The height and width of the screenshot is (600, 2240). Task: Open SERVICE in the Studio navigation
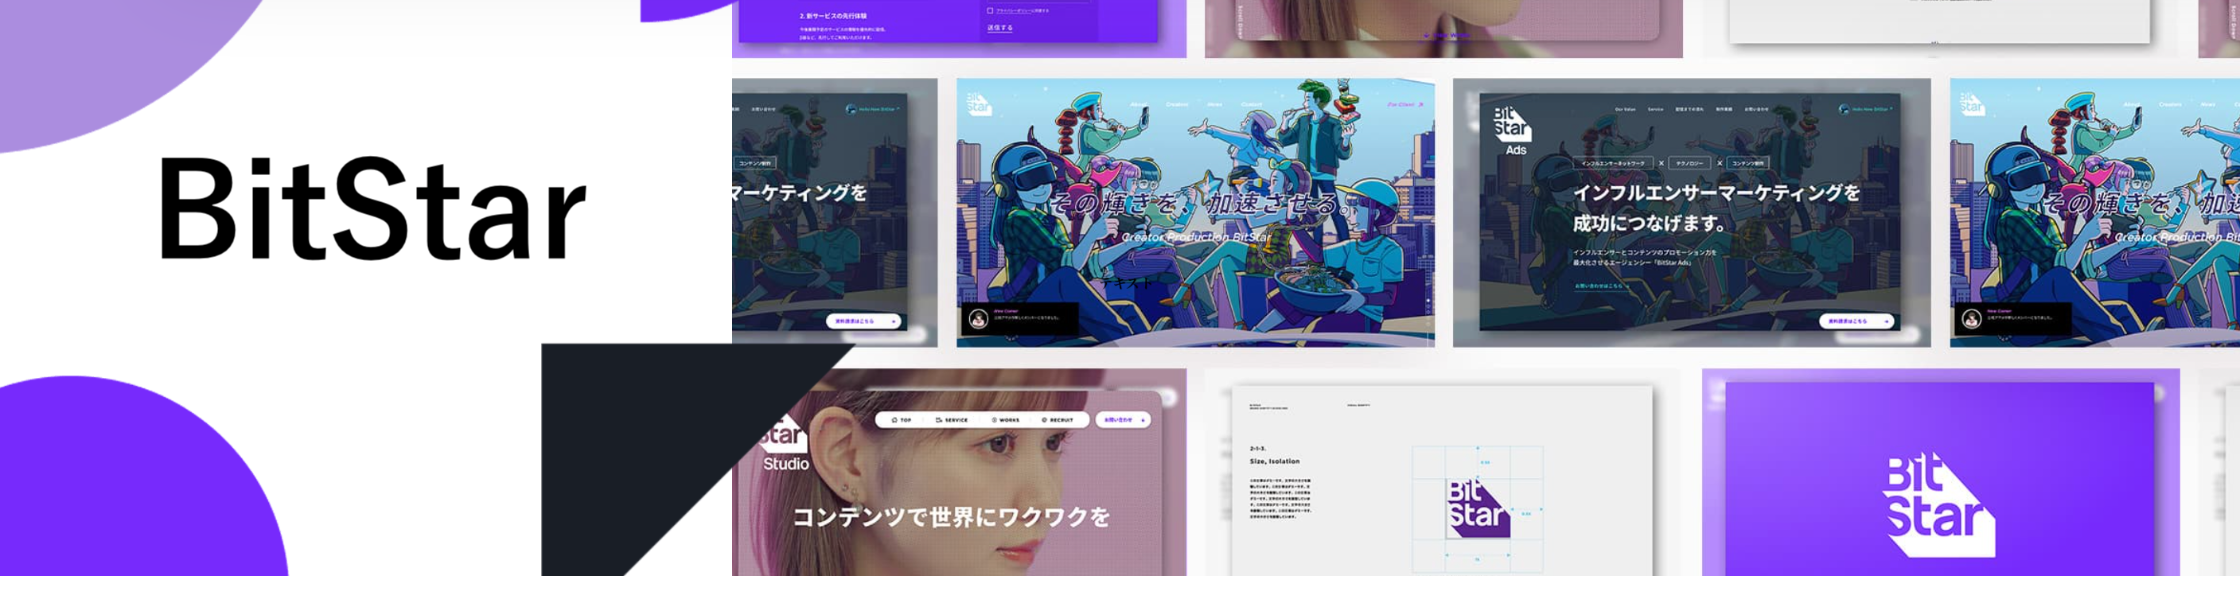[952, 420]
